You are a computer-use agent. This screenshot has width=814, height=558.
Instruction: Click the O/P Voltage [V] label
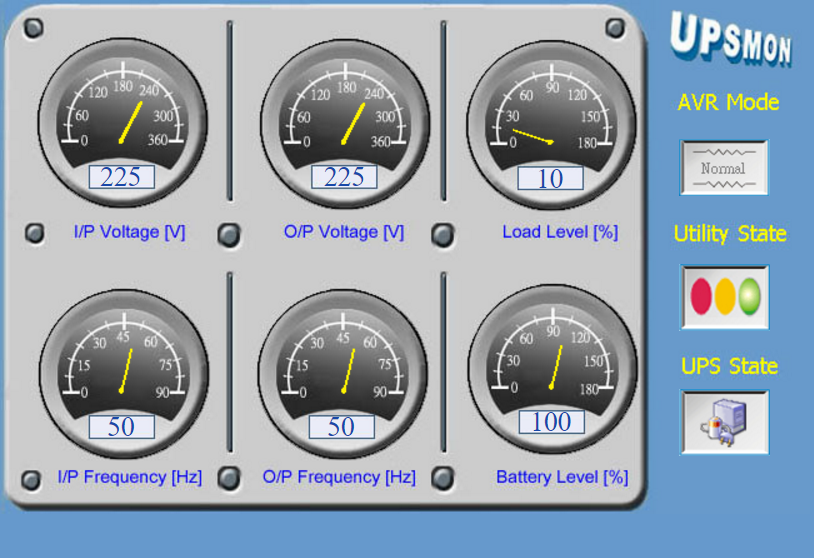[x=344, y=232]
